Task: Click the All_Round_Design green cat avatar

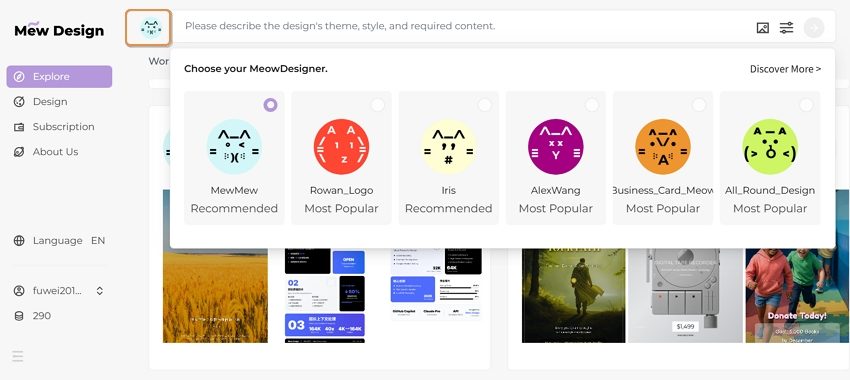Action: [770, 147]
